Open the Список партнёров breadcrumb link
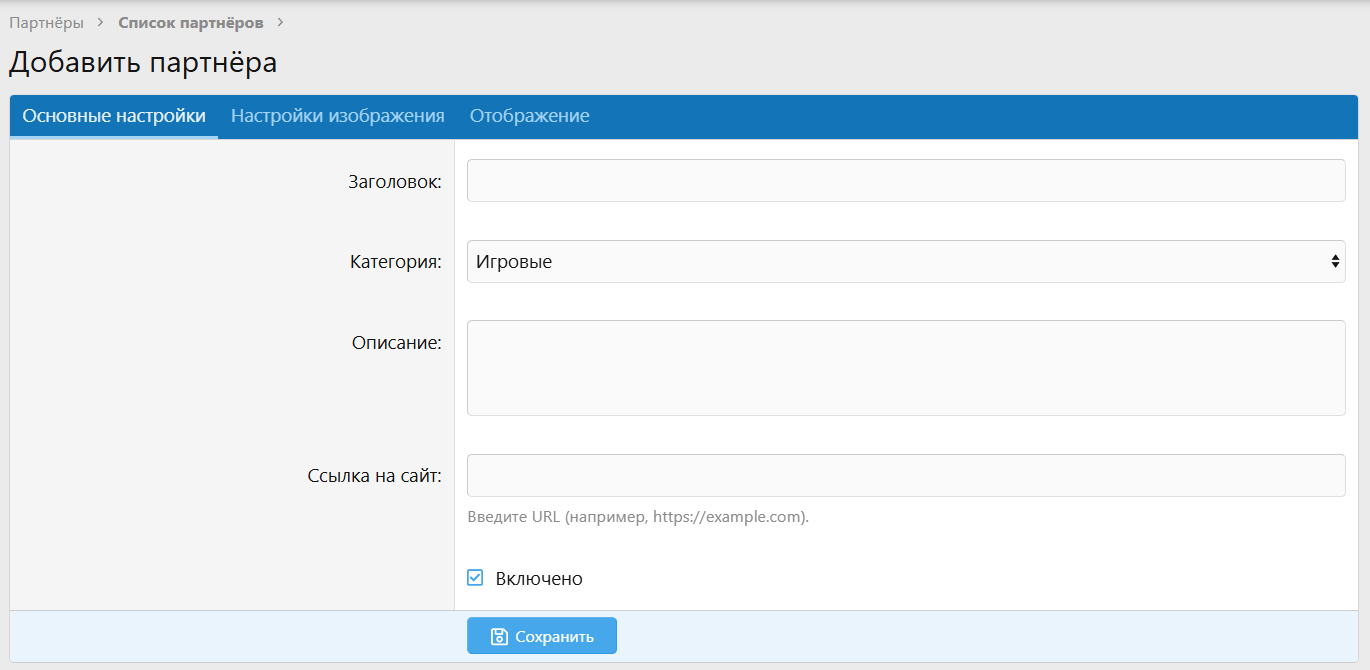The height and width of the screenshot is (670, 1370). coord(190,22)
